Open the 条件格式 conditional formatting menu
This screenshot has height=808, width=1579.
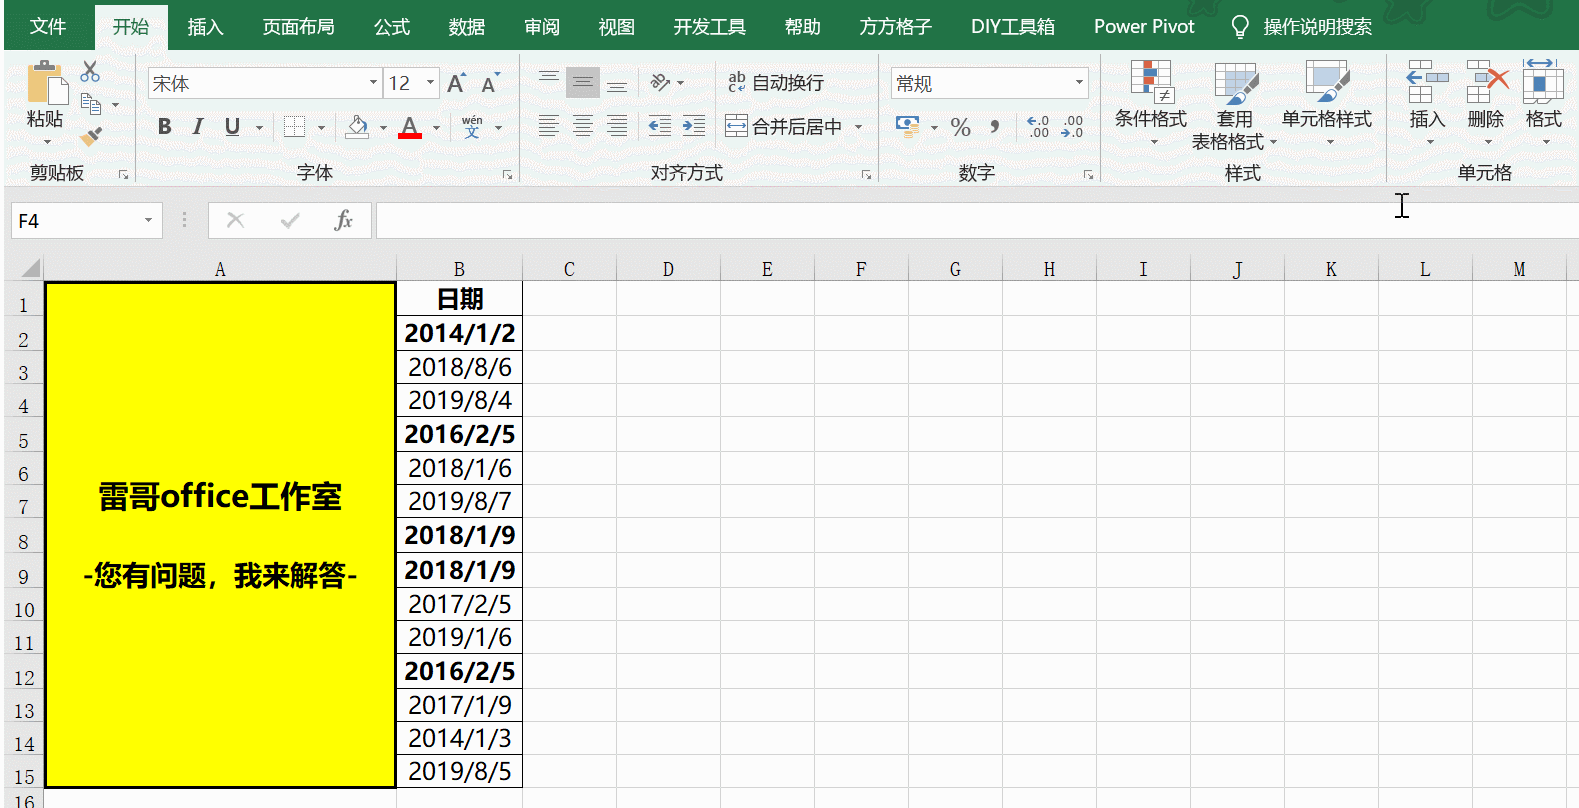(1151, 104)
